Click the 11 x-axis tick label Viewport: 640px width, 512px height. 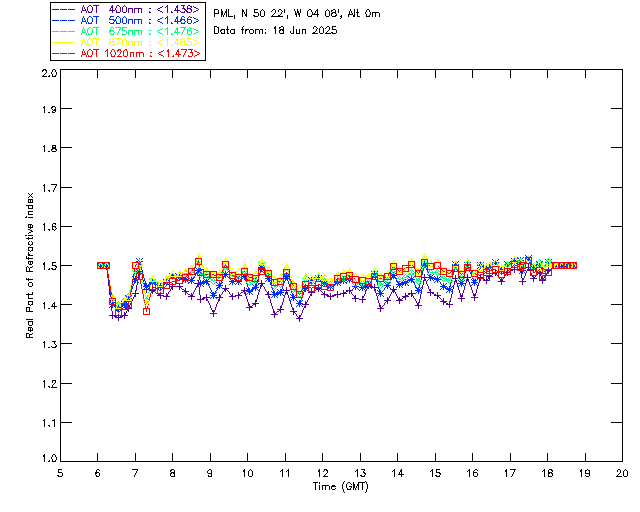coord(285,473)
